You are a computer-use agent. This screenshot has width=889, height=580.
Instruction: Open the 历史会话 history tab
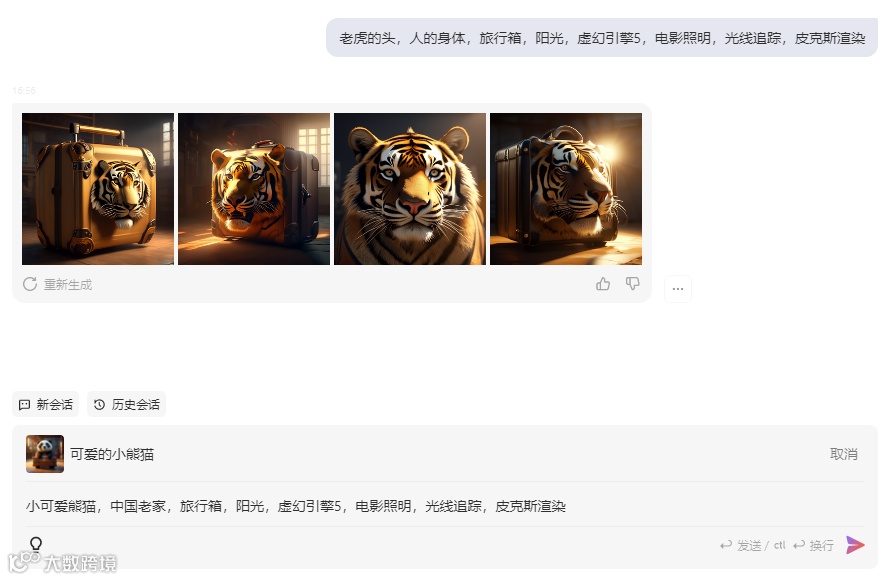(126, 404)
